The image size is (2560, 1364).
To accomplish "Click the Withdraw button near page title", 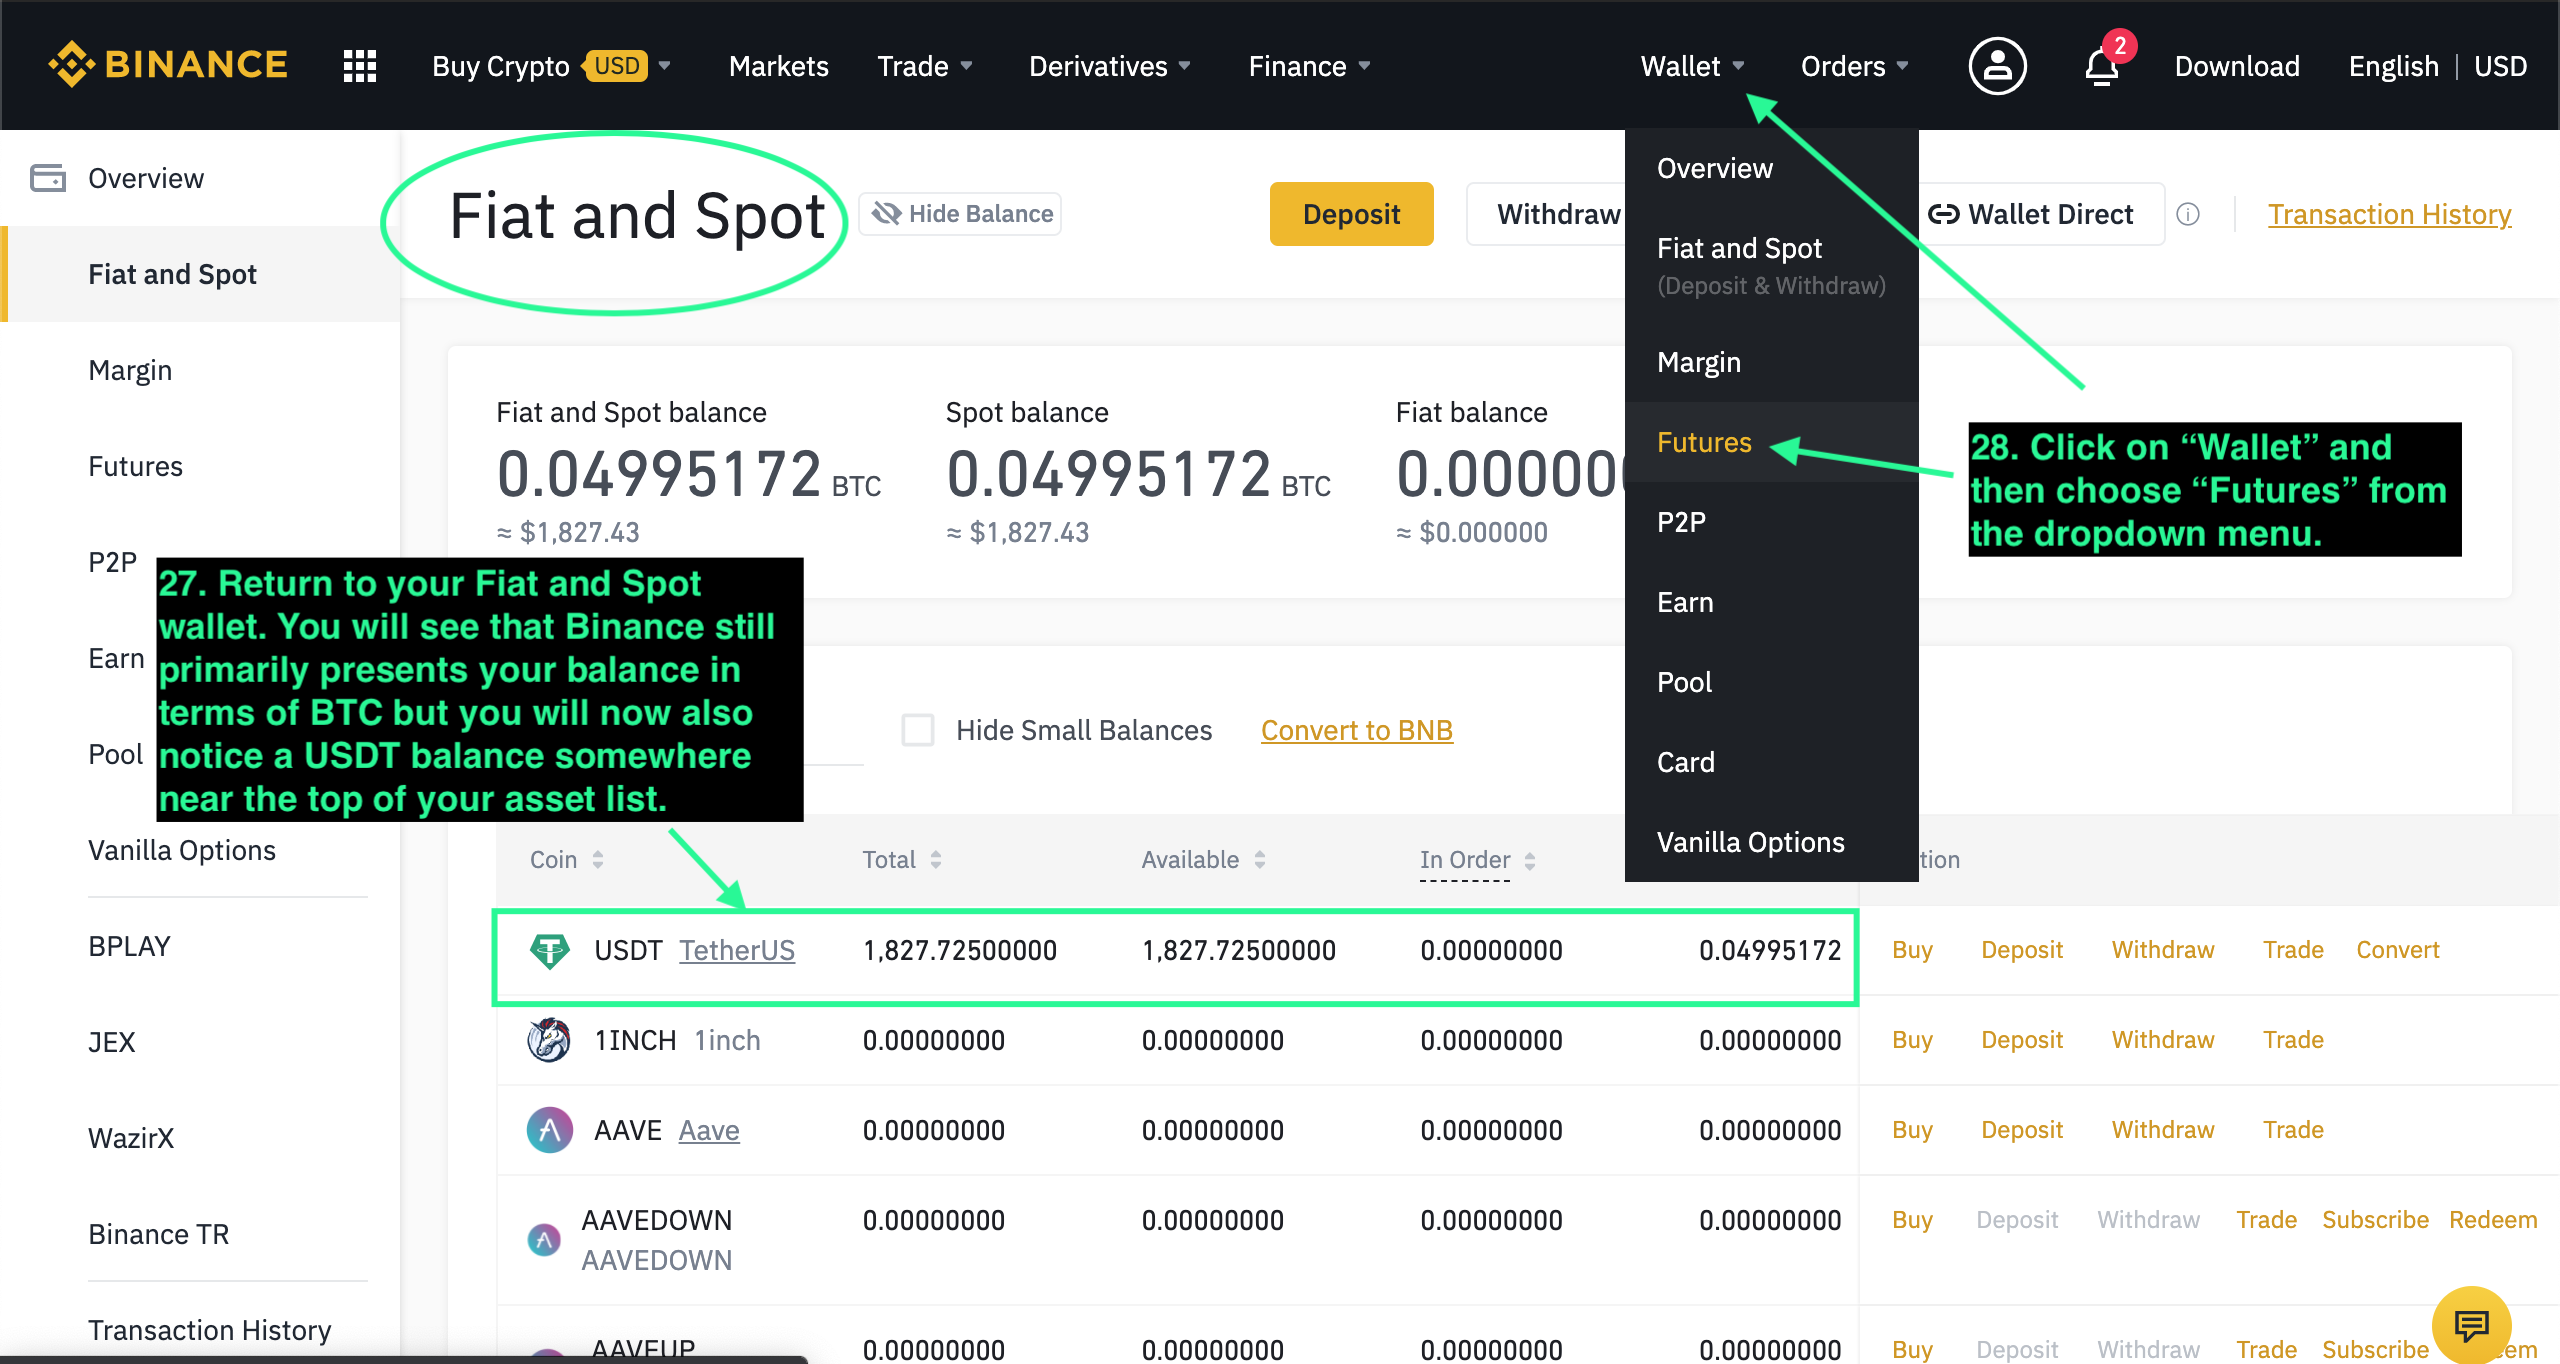I will (x=1548, y=214).
